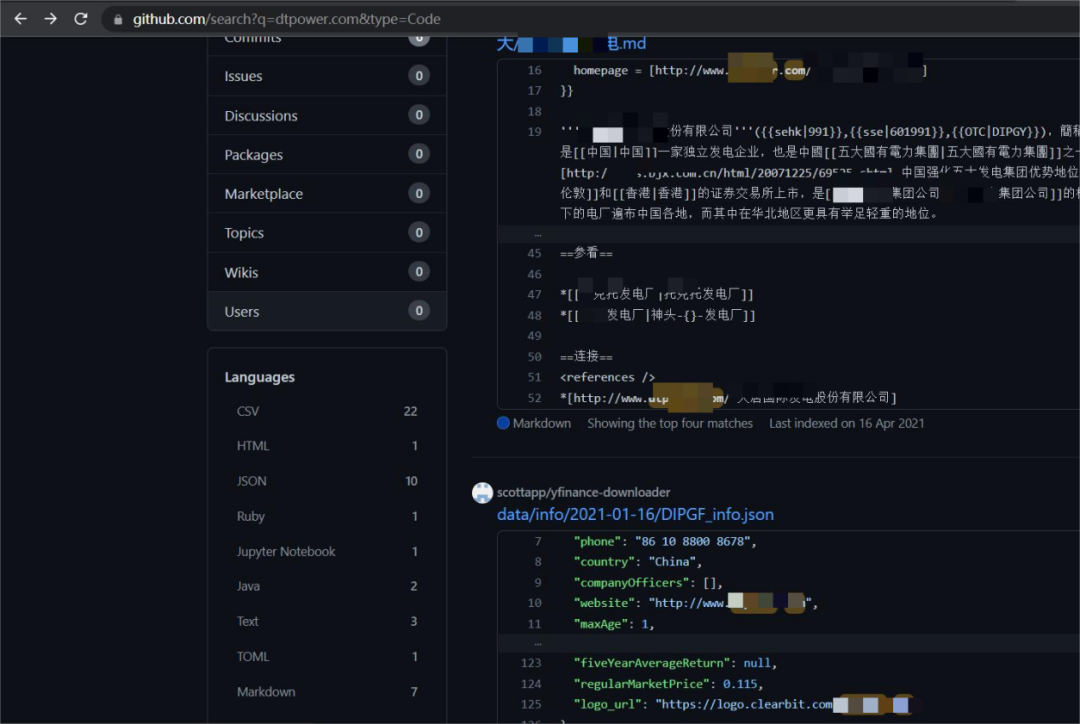
Task: Click the "phone" line in JSON snippet
Action: tap(665, 541)
